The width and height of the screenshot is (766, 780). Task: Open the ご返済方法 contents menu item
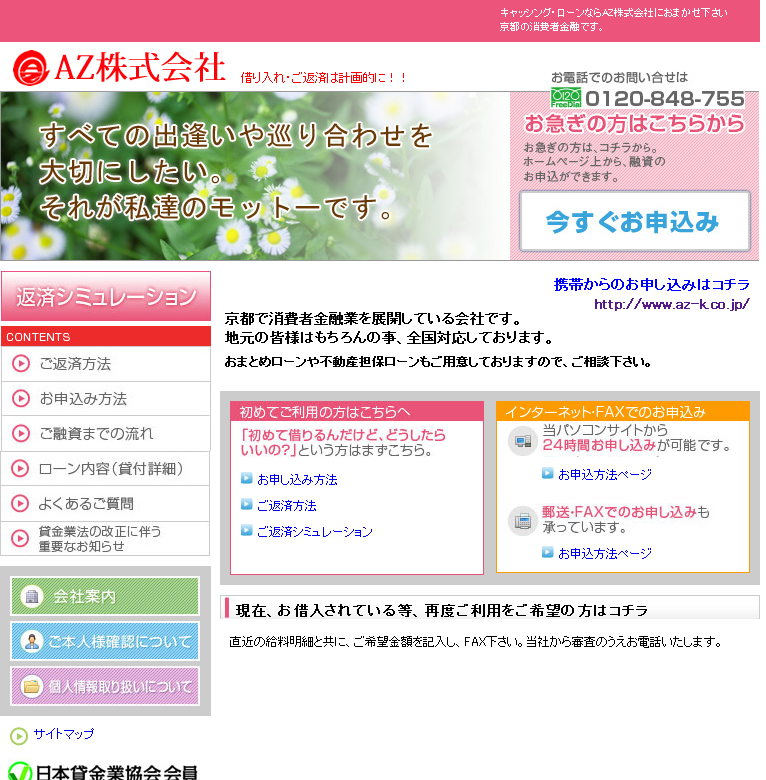click(x=106, y=364)
